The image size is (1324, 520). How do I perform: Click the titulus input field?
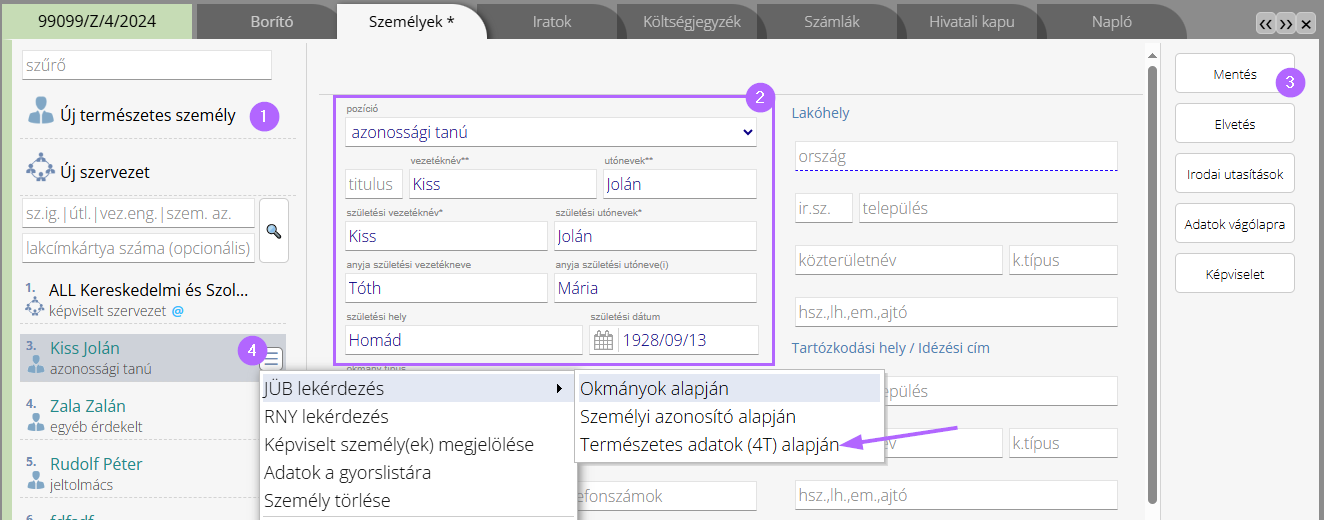(x=374, y=184)
